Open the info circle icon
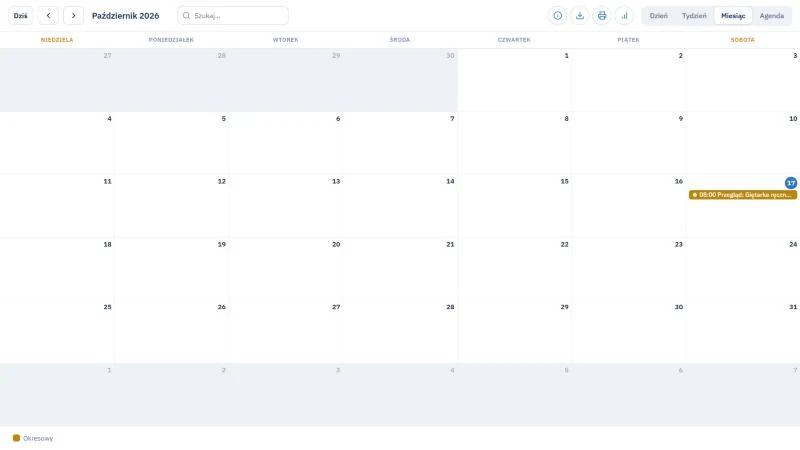This screenshot has height=450, width=800. pos(558,16)
